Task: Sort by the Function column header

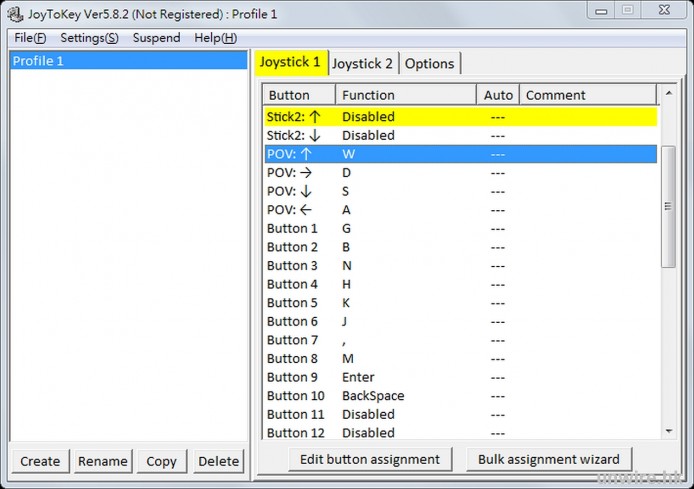Action: (405, 95)
